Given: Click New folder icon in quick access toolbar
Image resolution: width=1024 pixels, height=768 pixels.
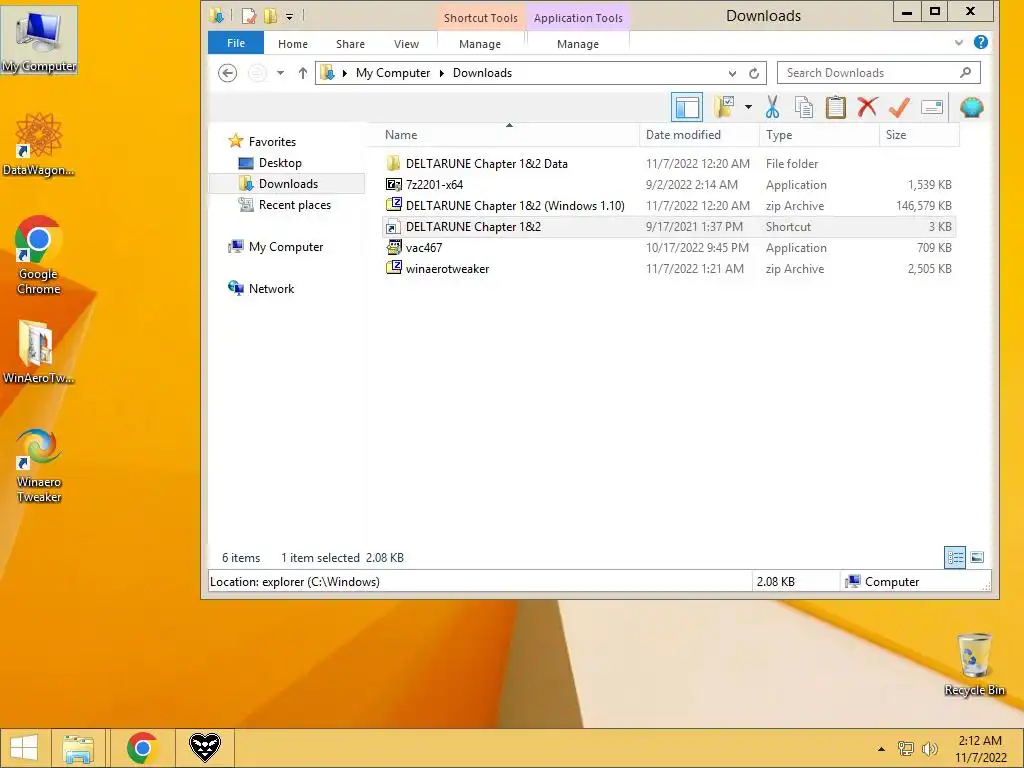Looking at the screenshot, I should (x=270, y=16).
